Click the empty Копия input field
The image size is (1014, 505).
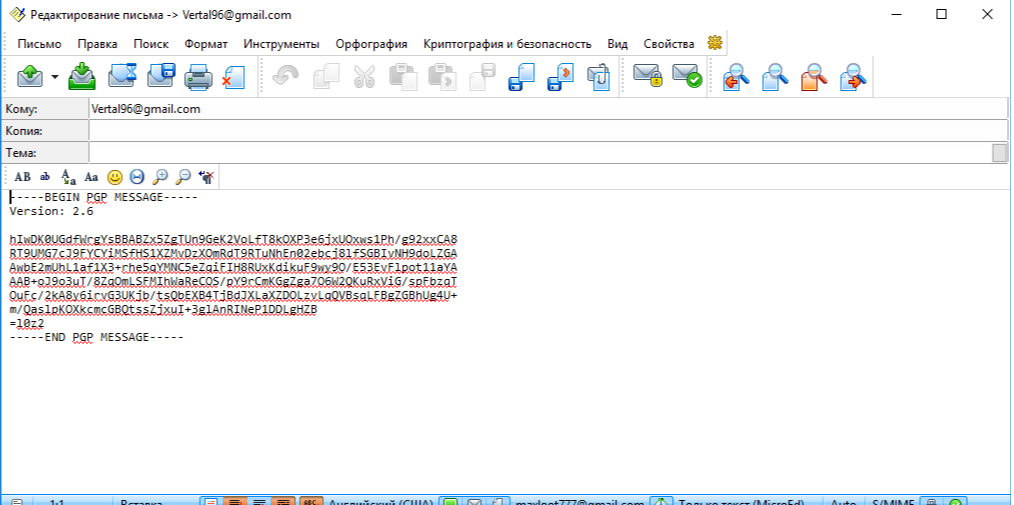tap(548, 131)
